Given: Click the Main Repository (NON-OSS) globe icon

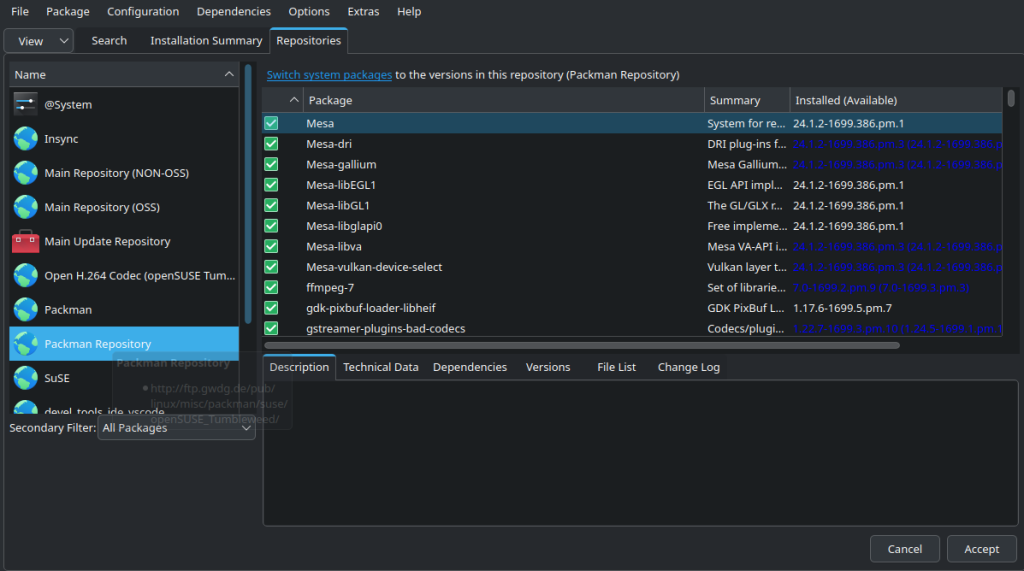Looking at the screenshot, I should click(25, 173).
